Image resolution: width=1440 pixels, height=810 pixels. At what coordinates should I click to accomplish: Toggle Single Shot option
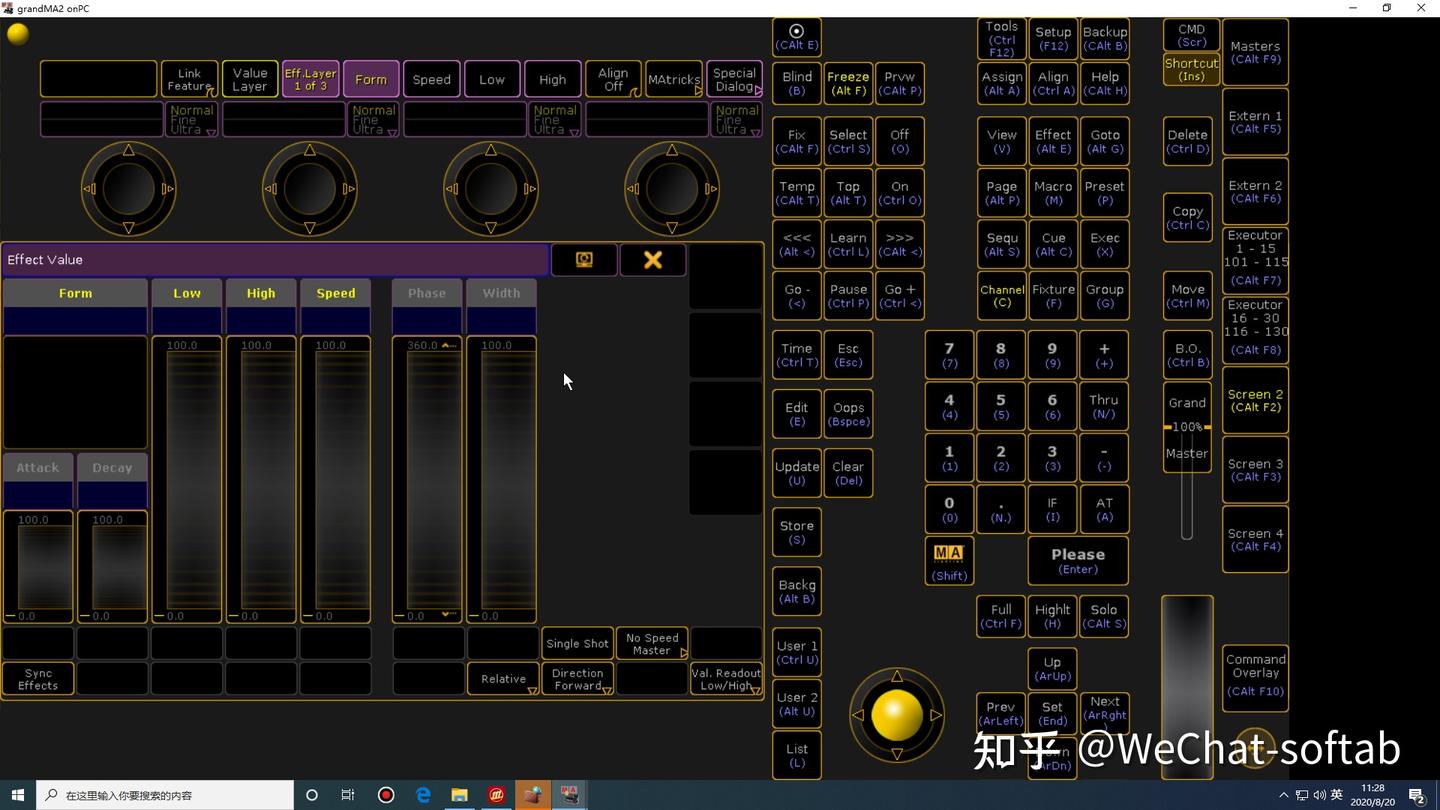pyautogui.click(x=577, y=644)
